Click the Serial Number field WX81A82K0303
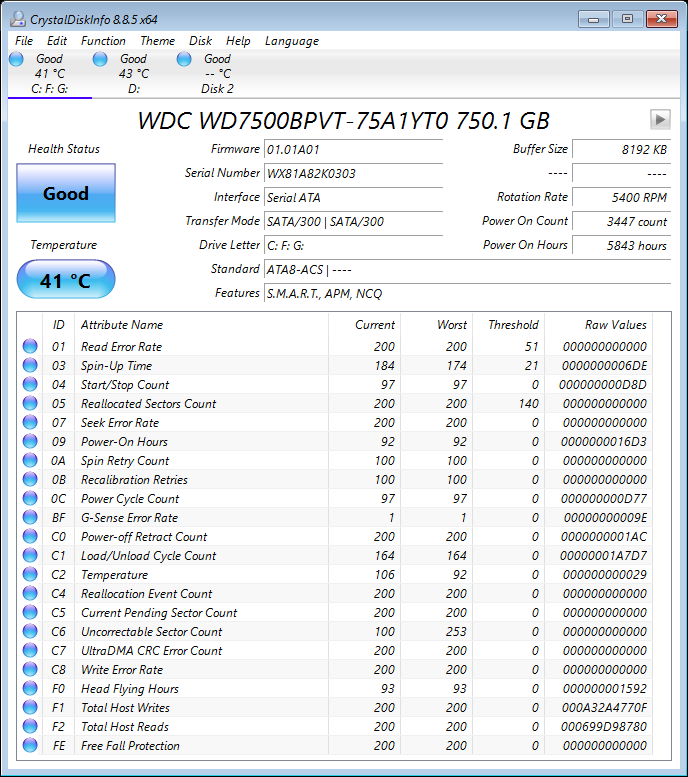The height and width of the screenshot is (777, 688). point(353,173)
